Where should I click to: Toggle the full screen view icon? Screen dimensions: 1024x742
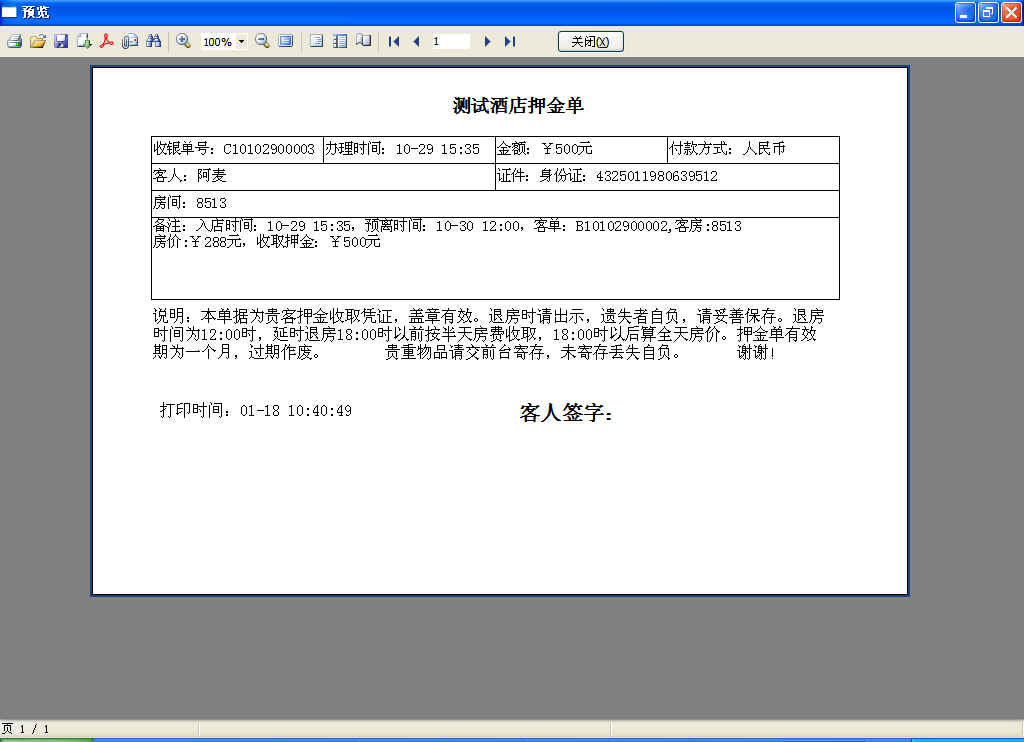[286, 41]
